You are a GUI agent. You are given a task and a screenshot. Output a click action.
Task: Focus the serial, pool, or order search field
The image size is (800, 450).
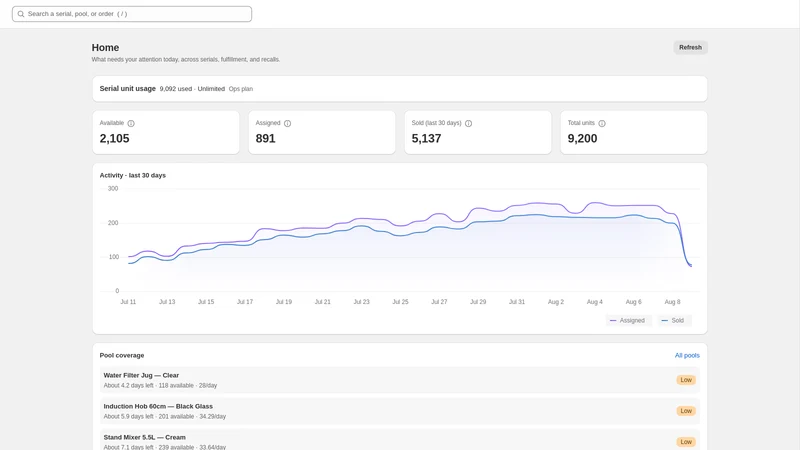coord(132,14)
